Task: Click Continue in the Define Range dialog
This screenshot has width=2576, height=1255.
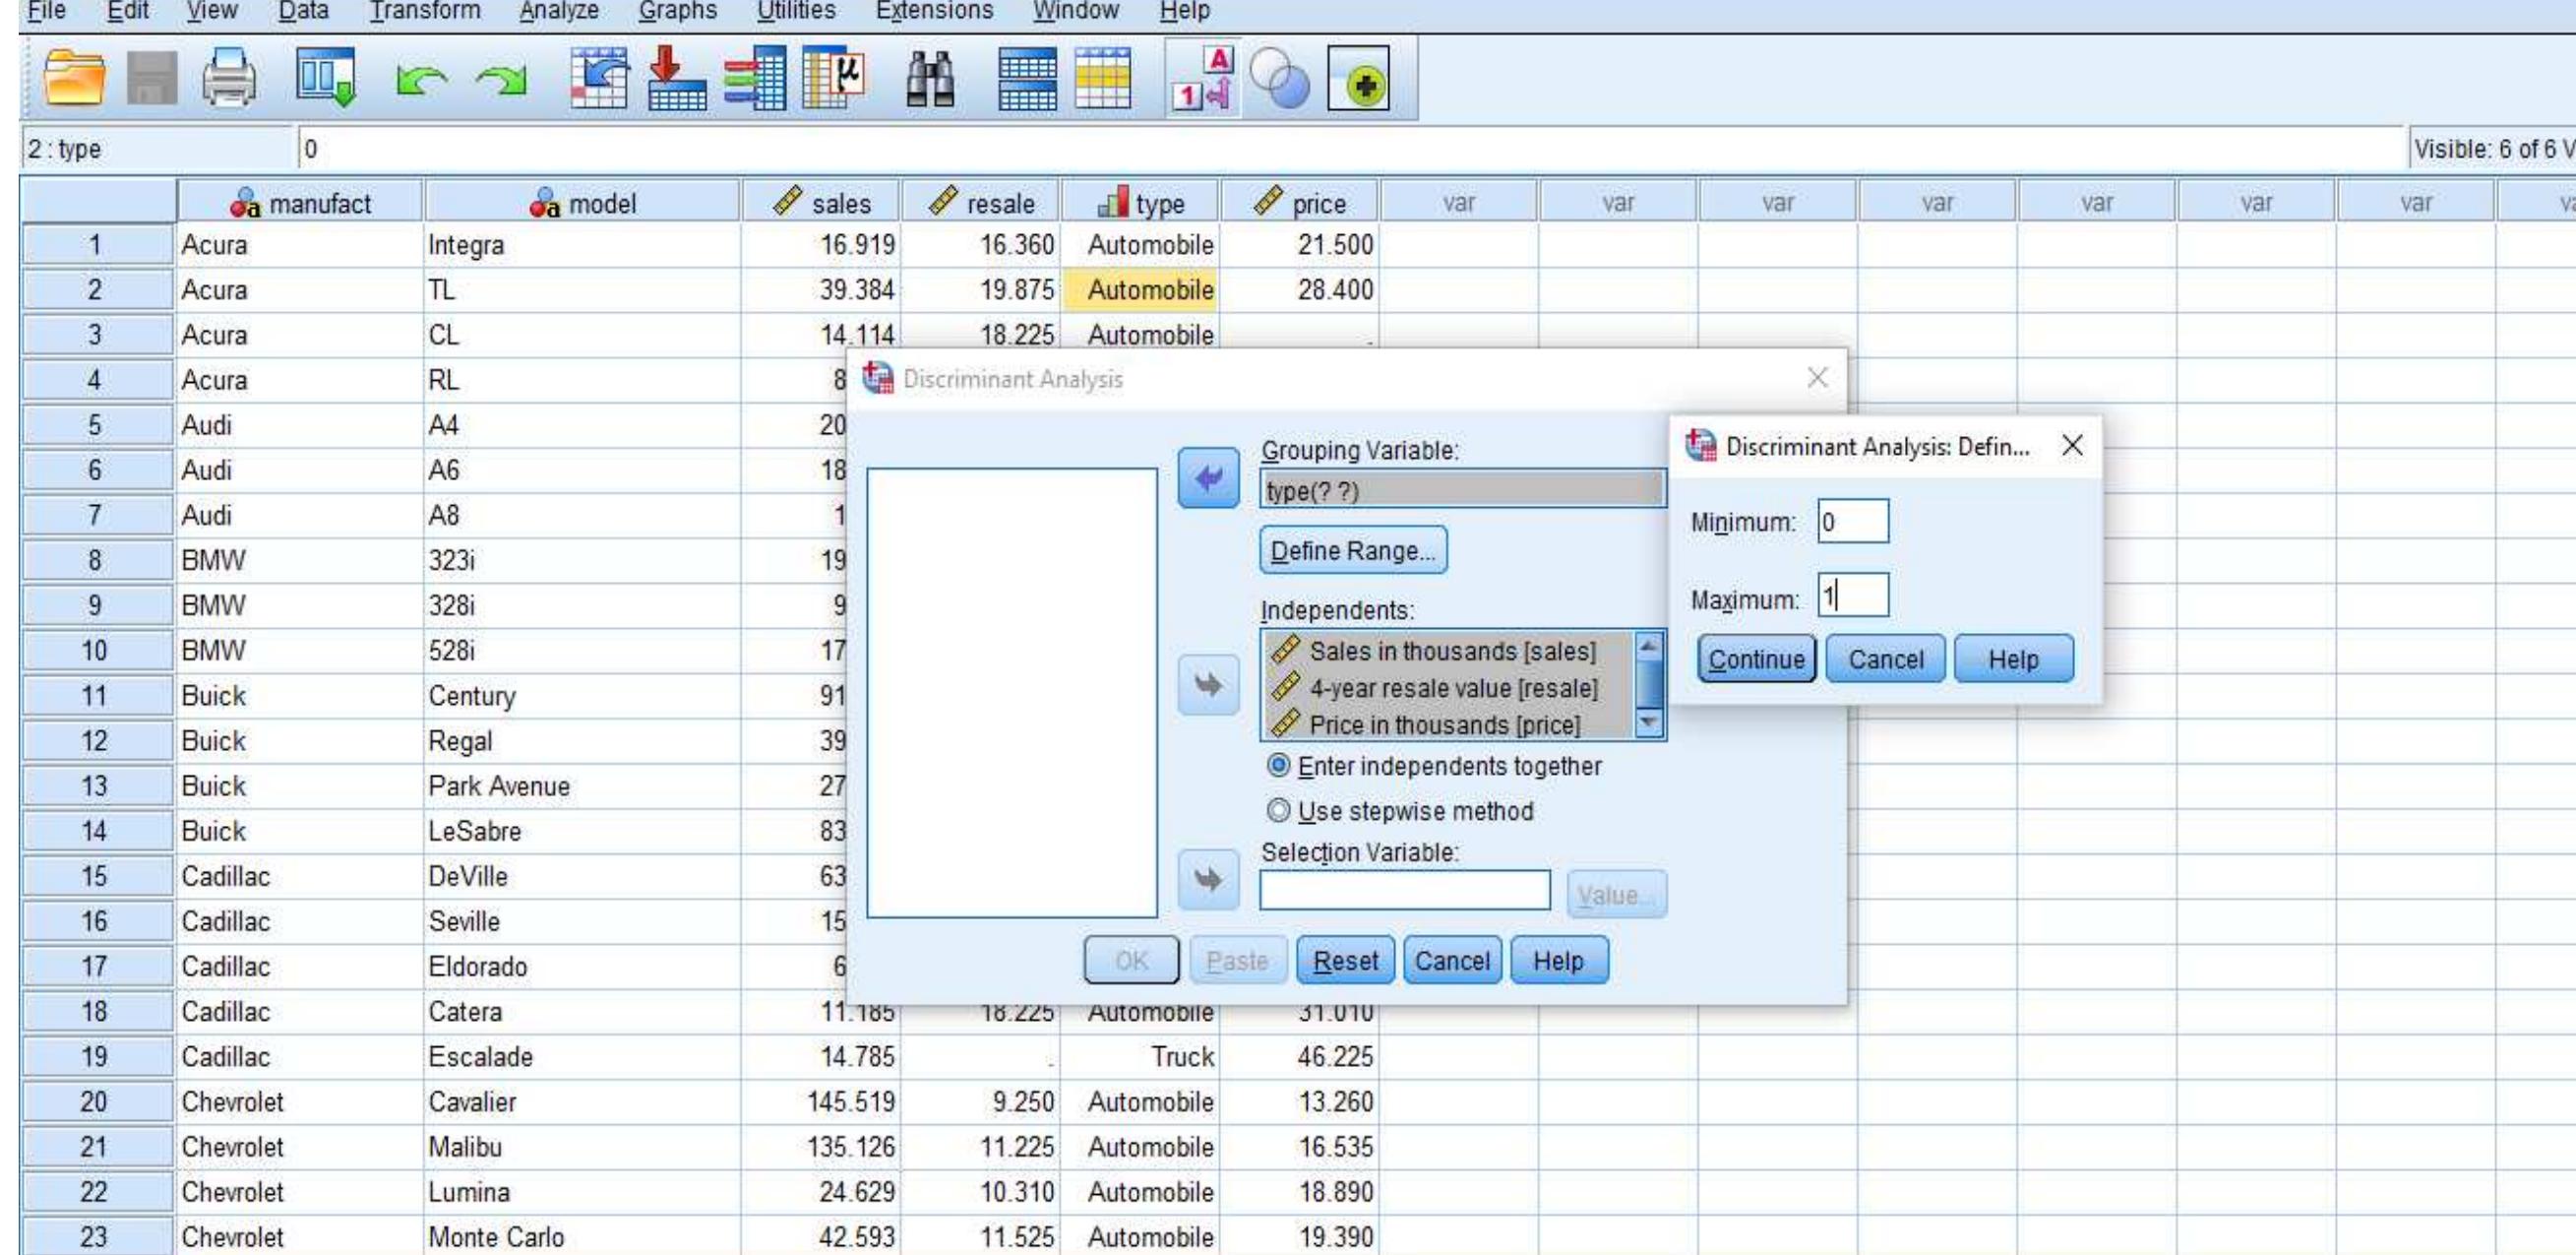Action: [x=1755, y=658]
